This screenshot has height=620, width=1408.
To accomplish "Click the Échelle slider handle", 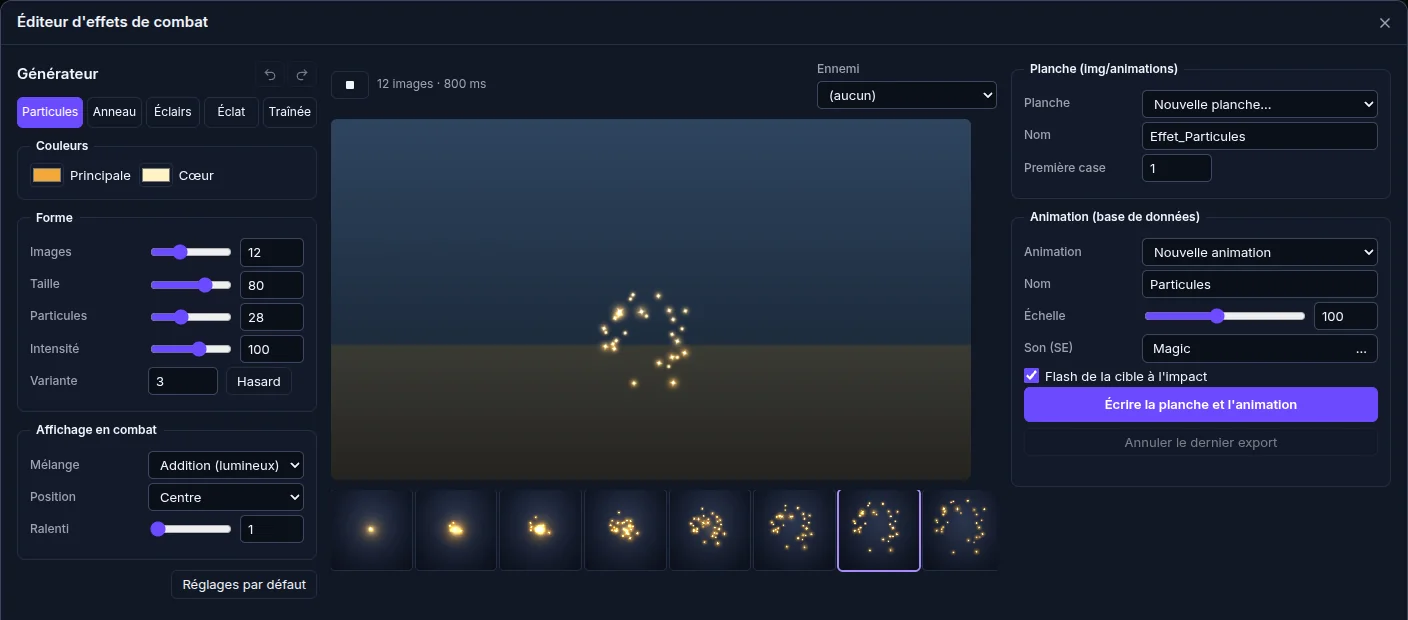I will coord(1217,316).
